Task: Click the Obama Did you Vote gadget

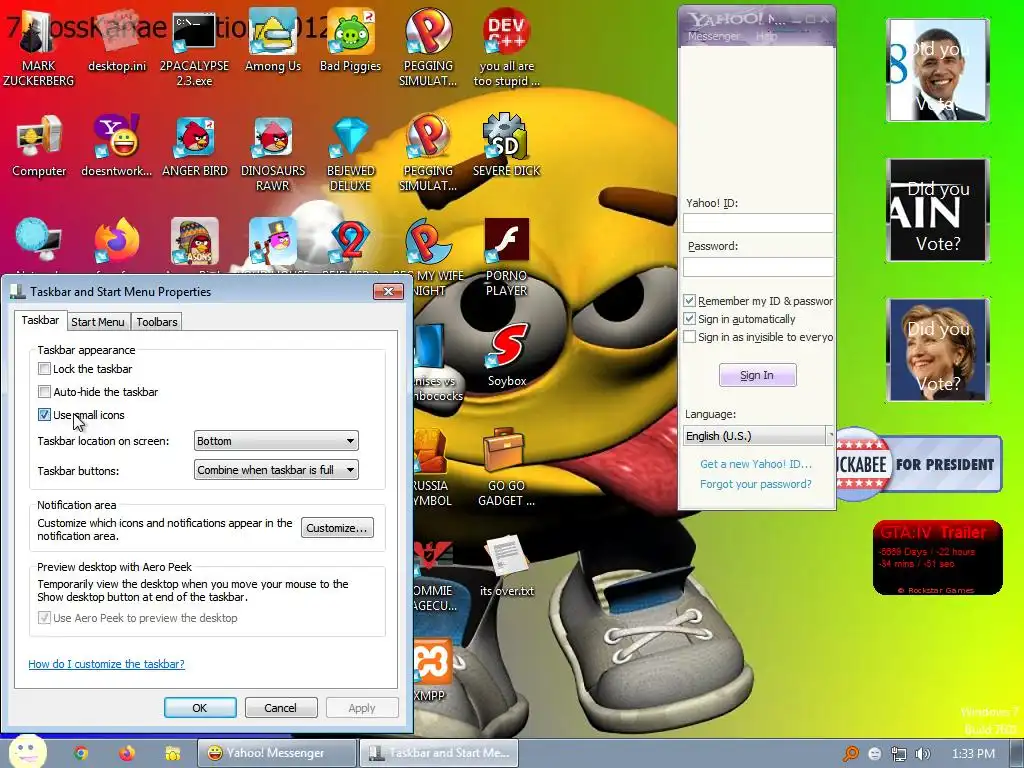Action: click(938, 70)
